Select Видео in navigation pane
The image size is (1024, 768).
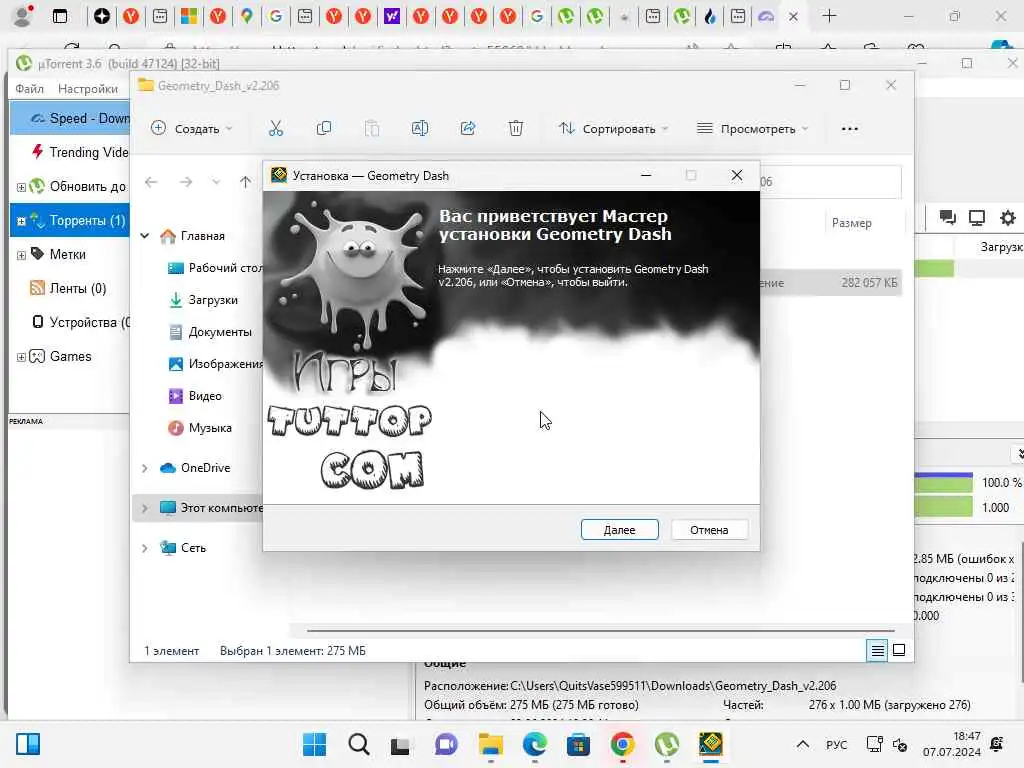pyautogui.click(x=196, y=396)
